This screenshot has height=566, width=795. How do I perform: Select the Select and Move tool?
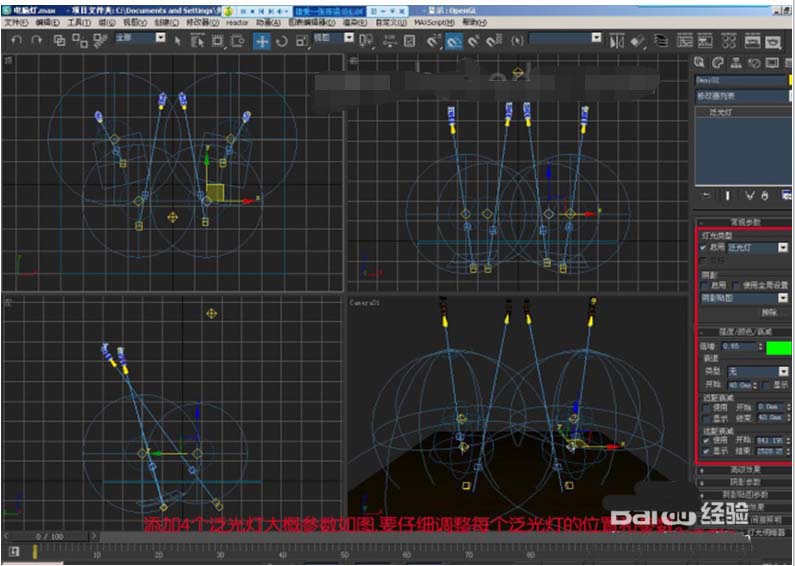(261, 41)
